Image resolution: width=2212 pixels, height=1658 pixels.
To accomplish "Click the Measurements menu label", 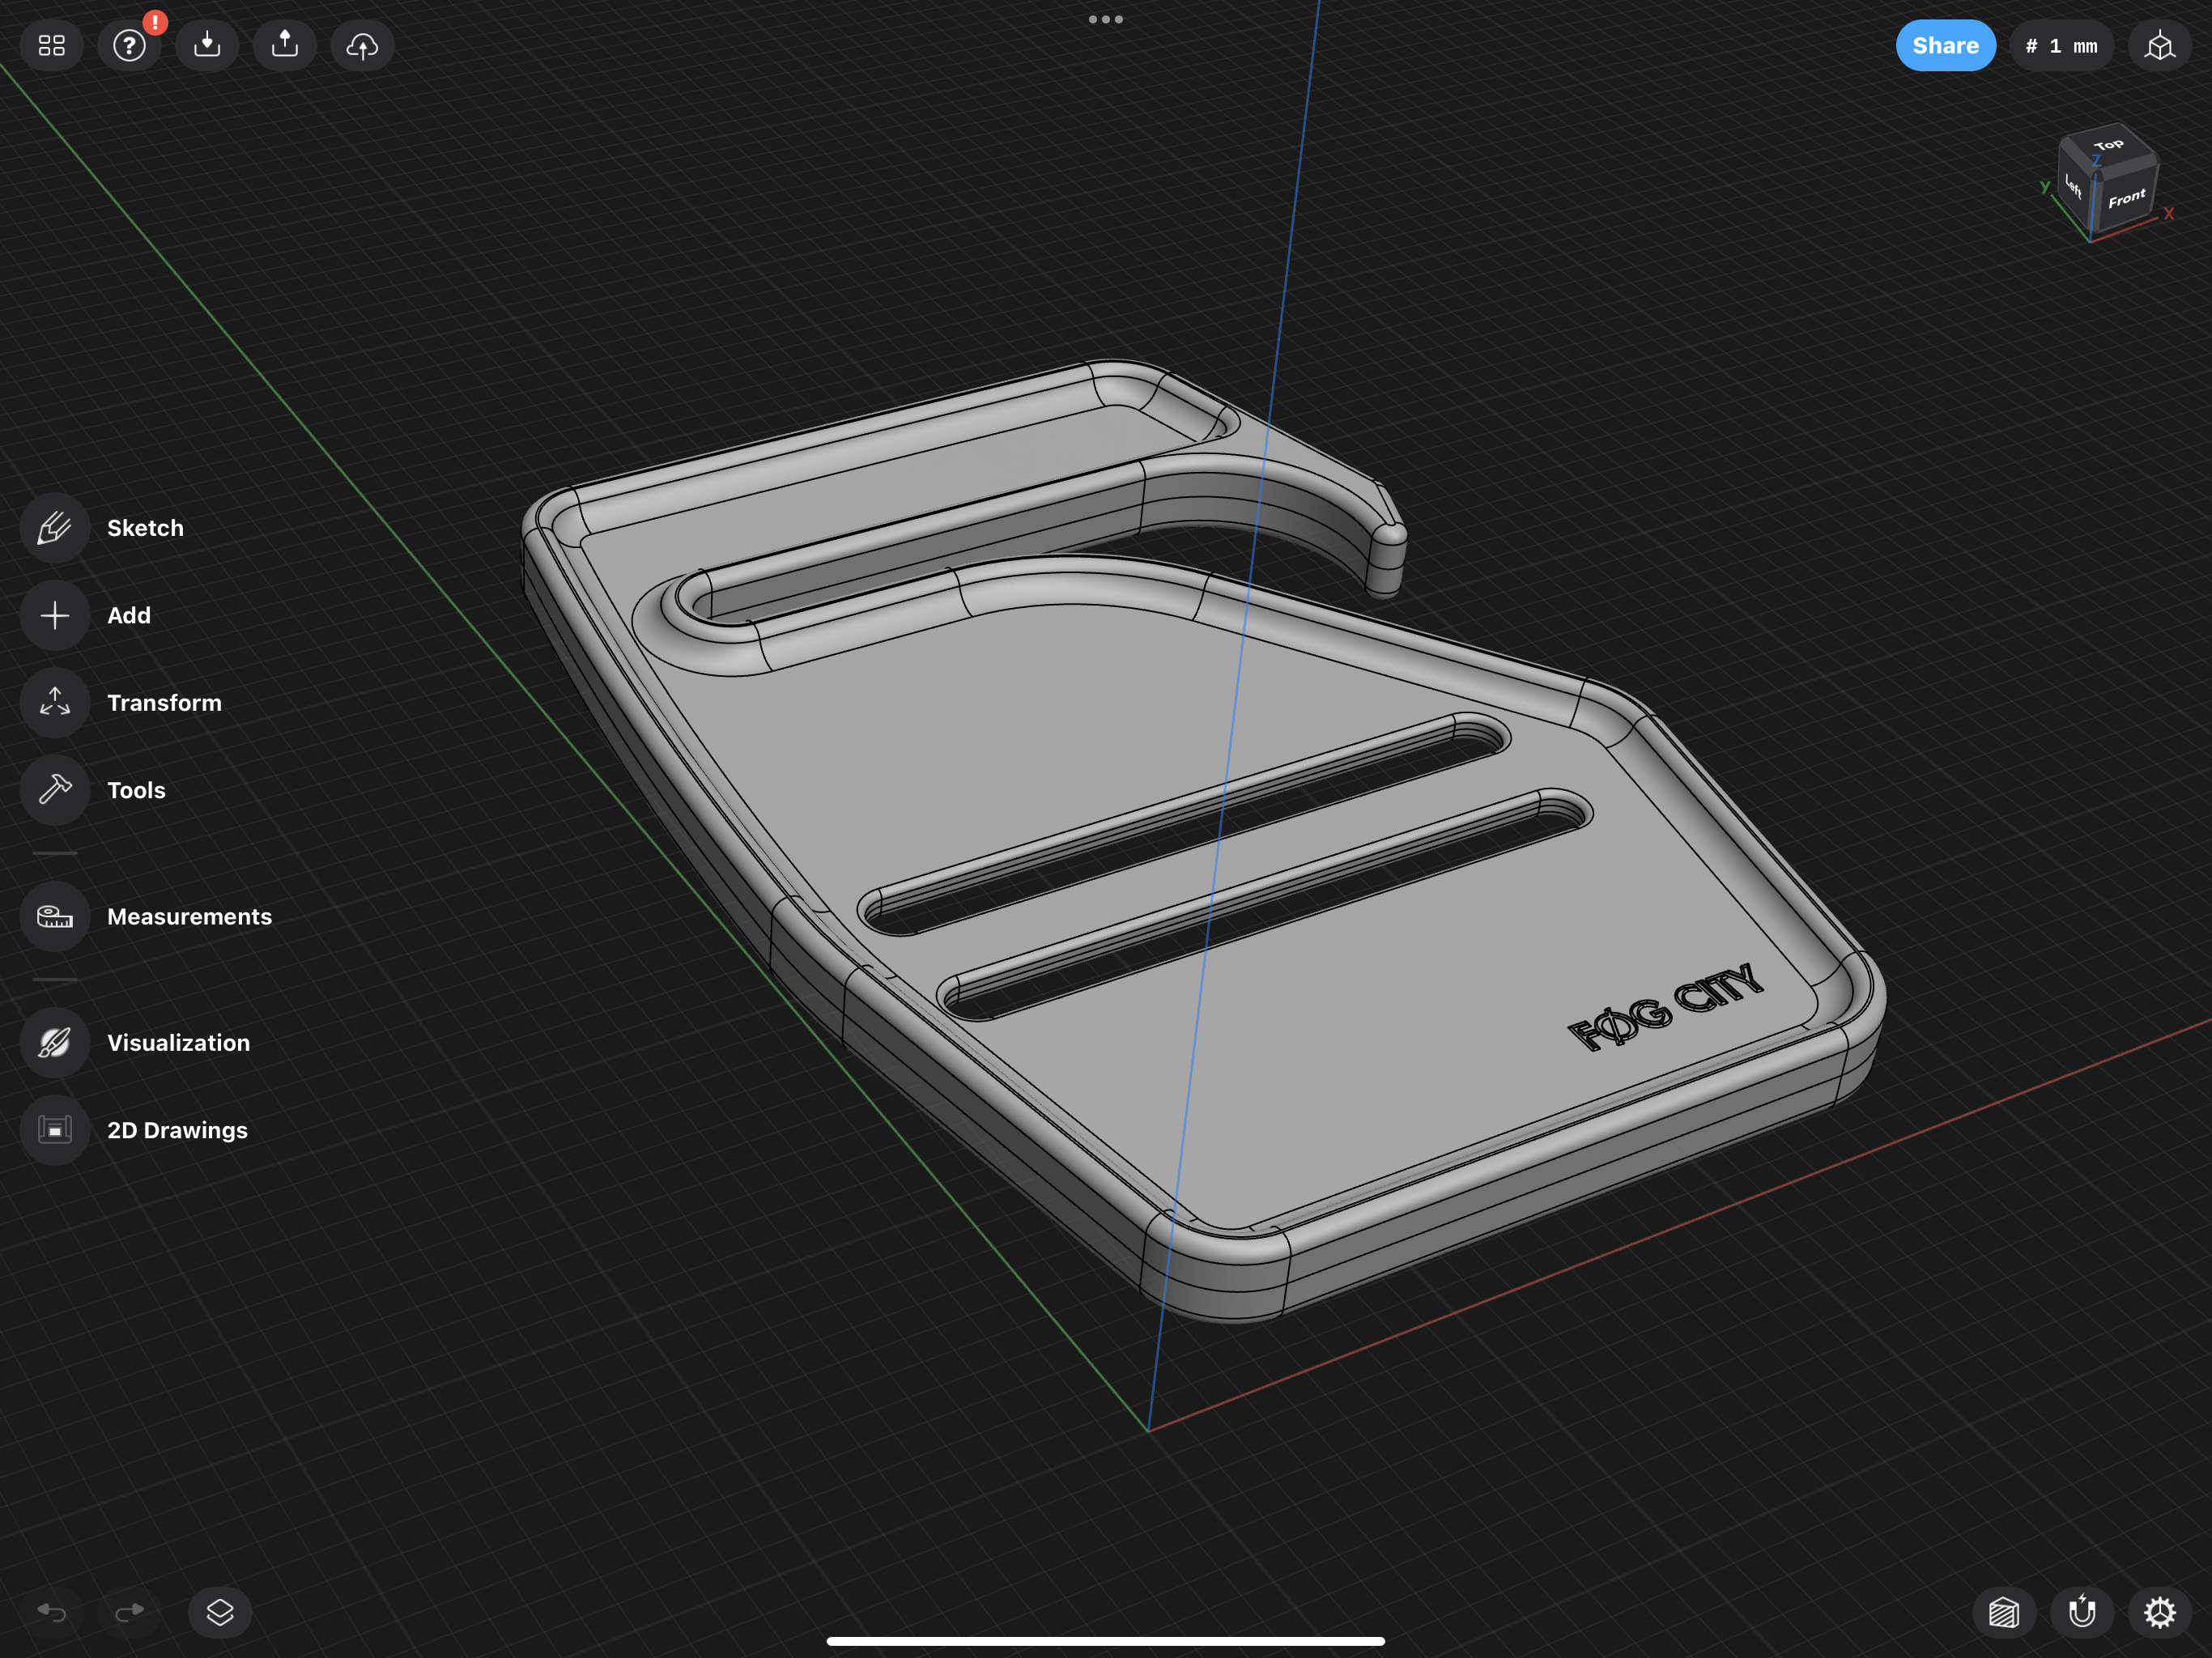I will point(189,916).
